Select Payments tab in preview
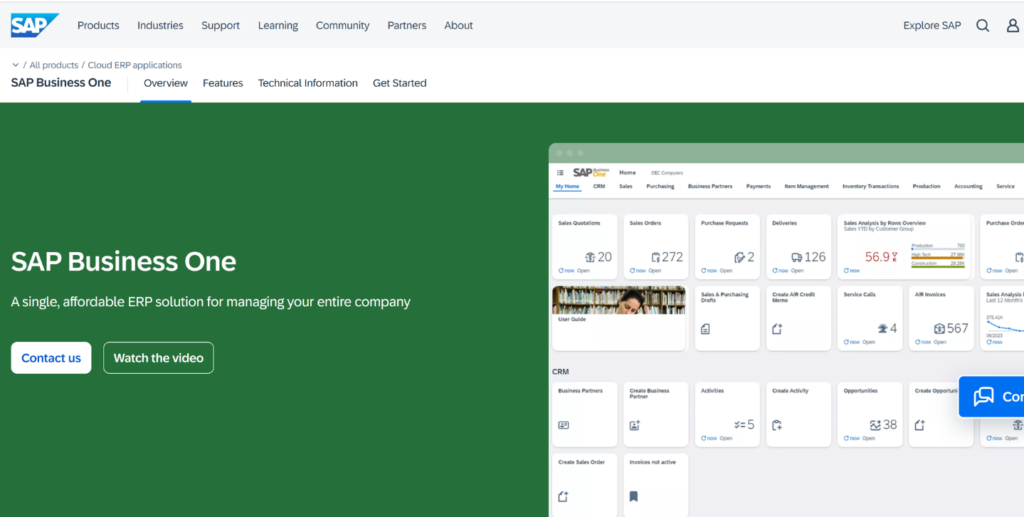 click(x=758, y=186)
